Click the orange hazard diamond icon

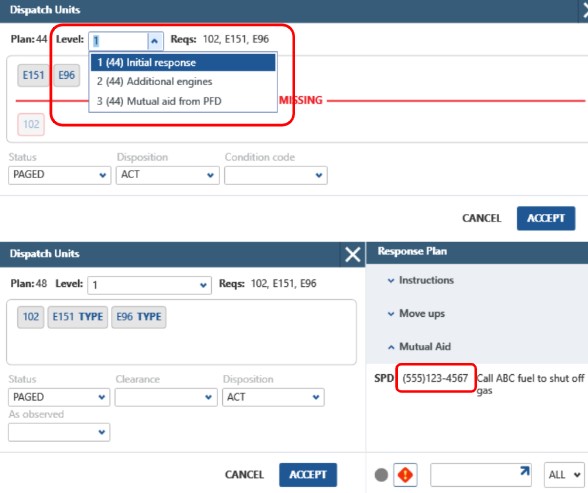[405, 475]
